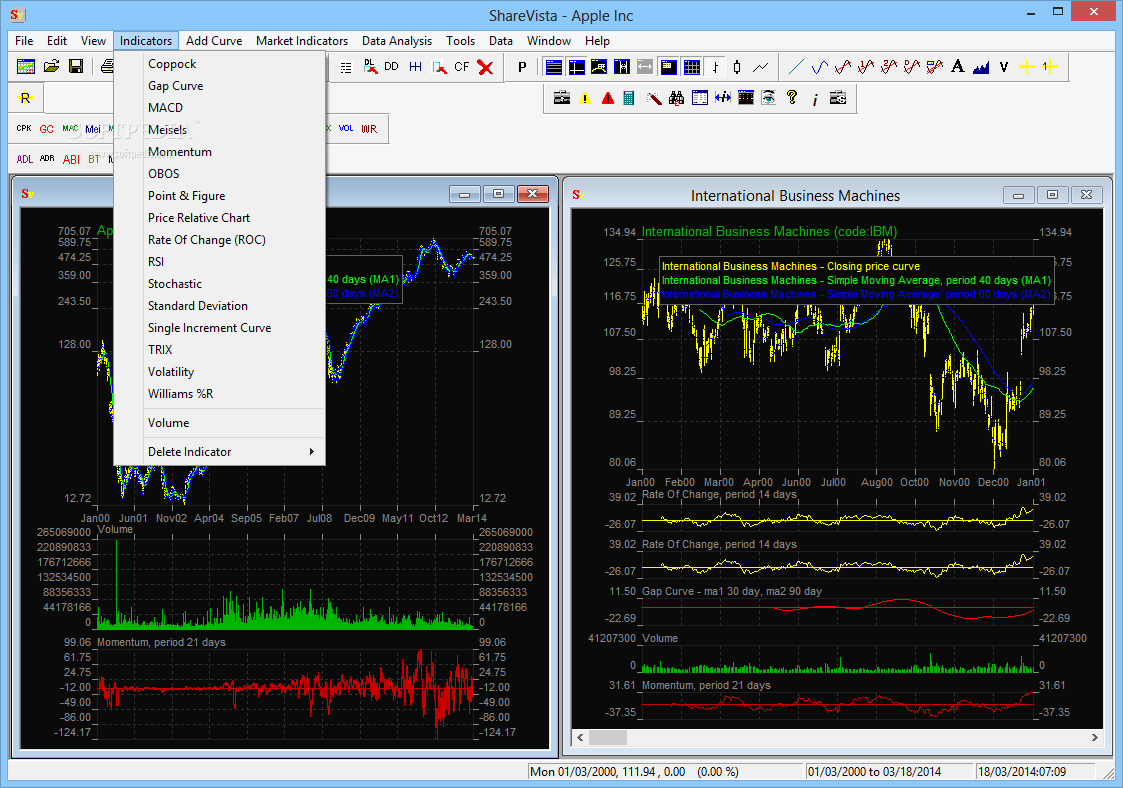Viewport: 1123px width, 788px height.
Task: Click the blue sine curve tool
Action: tap(819, 67)
